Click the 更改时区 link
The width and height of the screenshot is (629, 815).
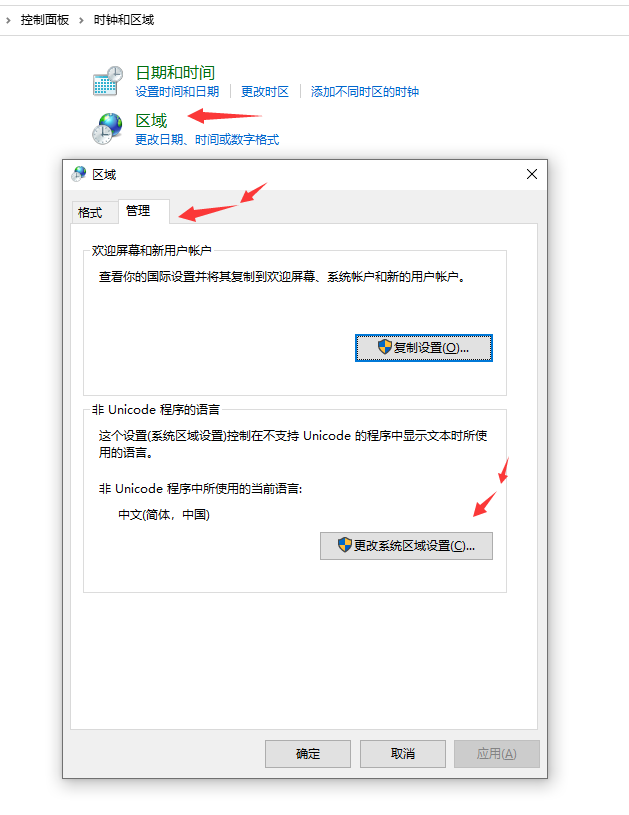pyautogui.click(x=265, y=92)
